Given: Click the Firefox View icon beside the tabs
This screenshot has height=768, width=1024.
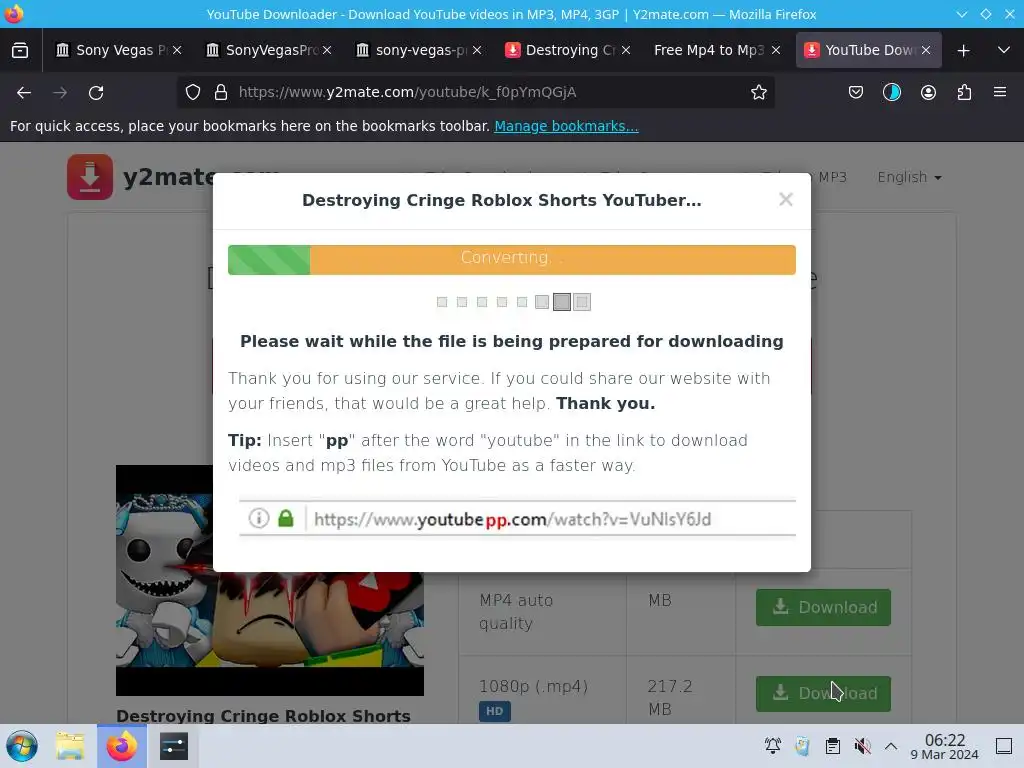Looking at the screenshot, I should (x=20, y=50).
